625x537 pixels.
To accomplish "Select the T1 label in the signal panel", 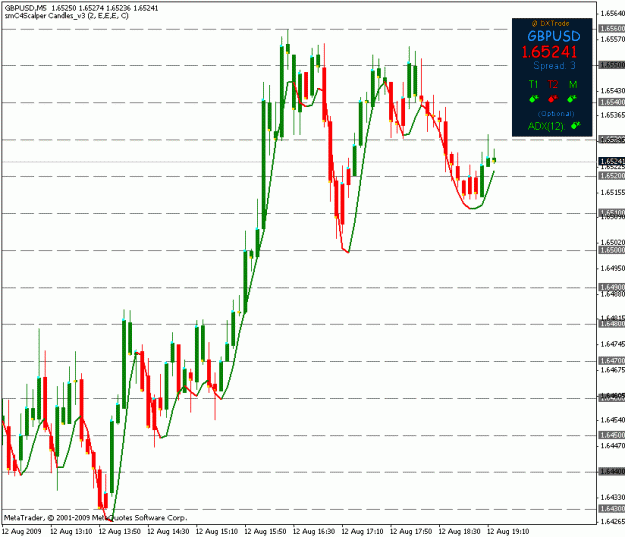I will [x=533, y=85].
